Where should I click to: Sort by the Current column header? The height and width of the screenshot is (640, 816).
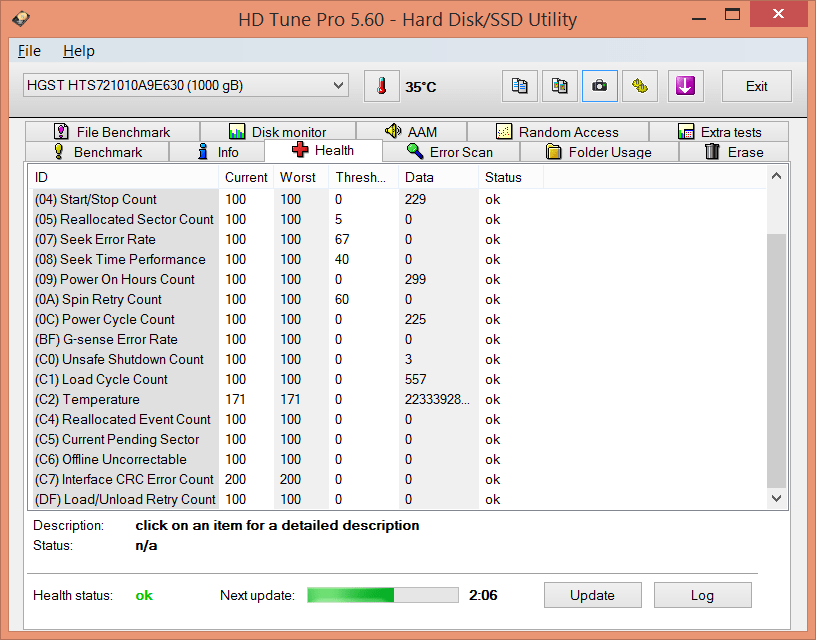point(246,177)
